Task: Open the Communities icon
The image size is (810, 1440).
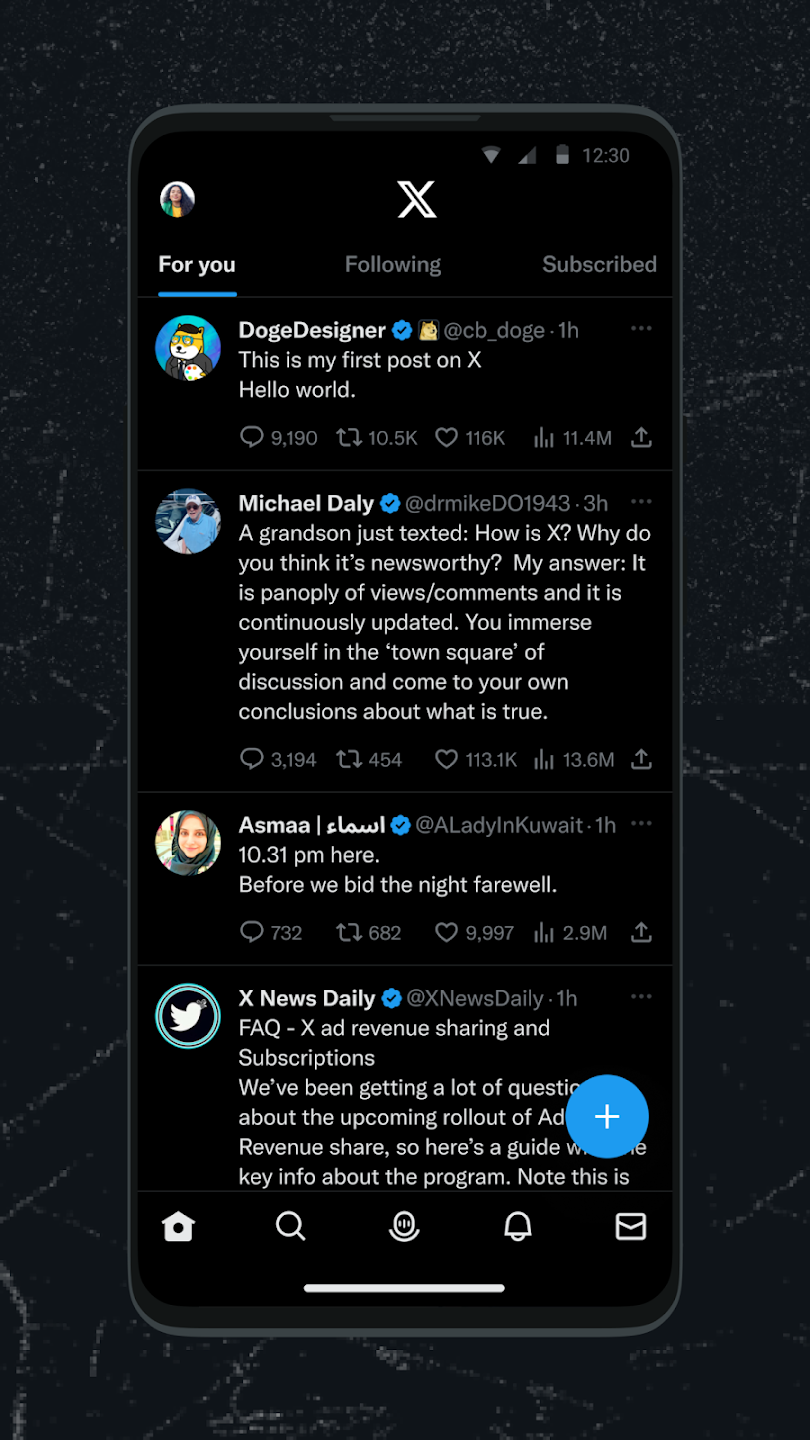Action: pyautogui.click(x=404, y=1227)
